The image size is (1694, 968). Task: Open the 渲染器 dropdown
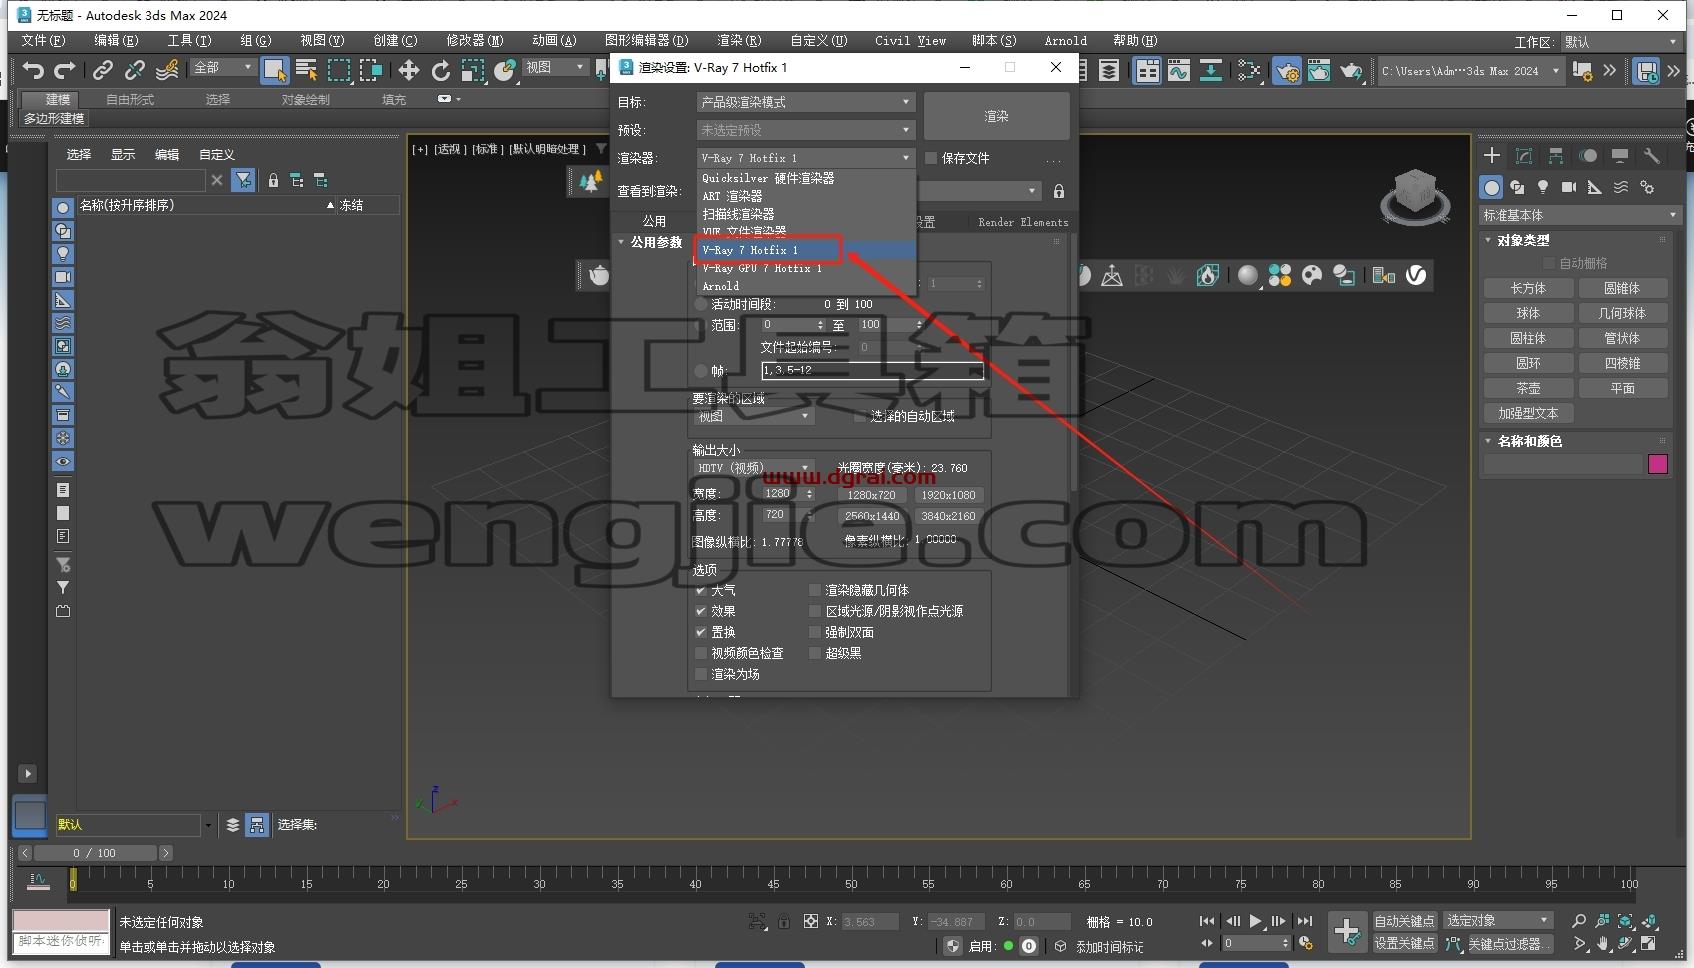point(805,158)
